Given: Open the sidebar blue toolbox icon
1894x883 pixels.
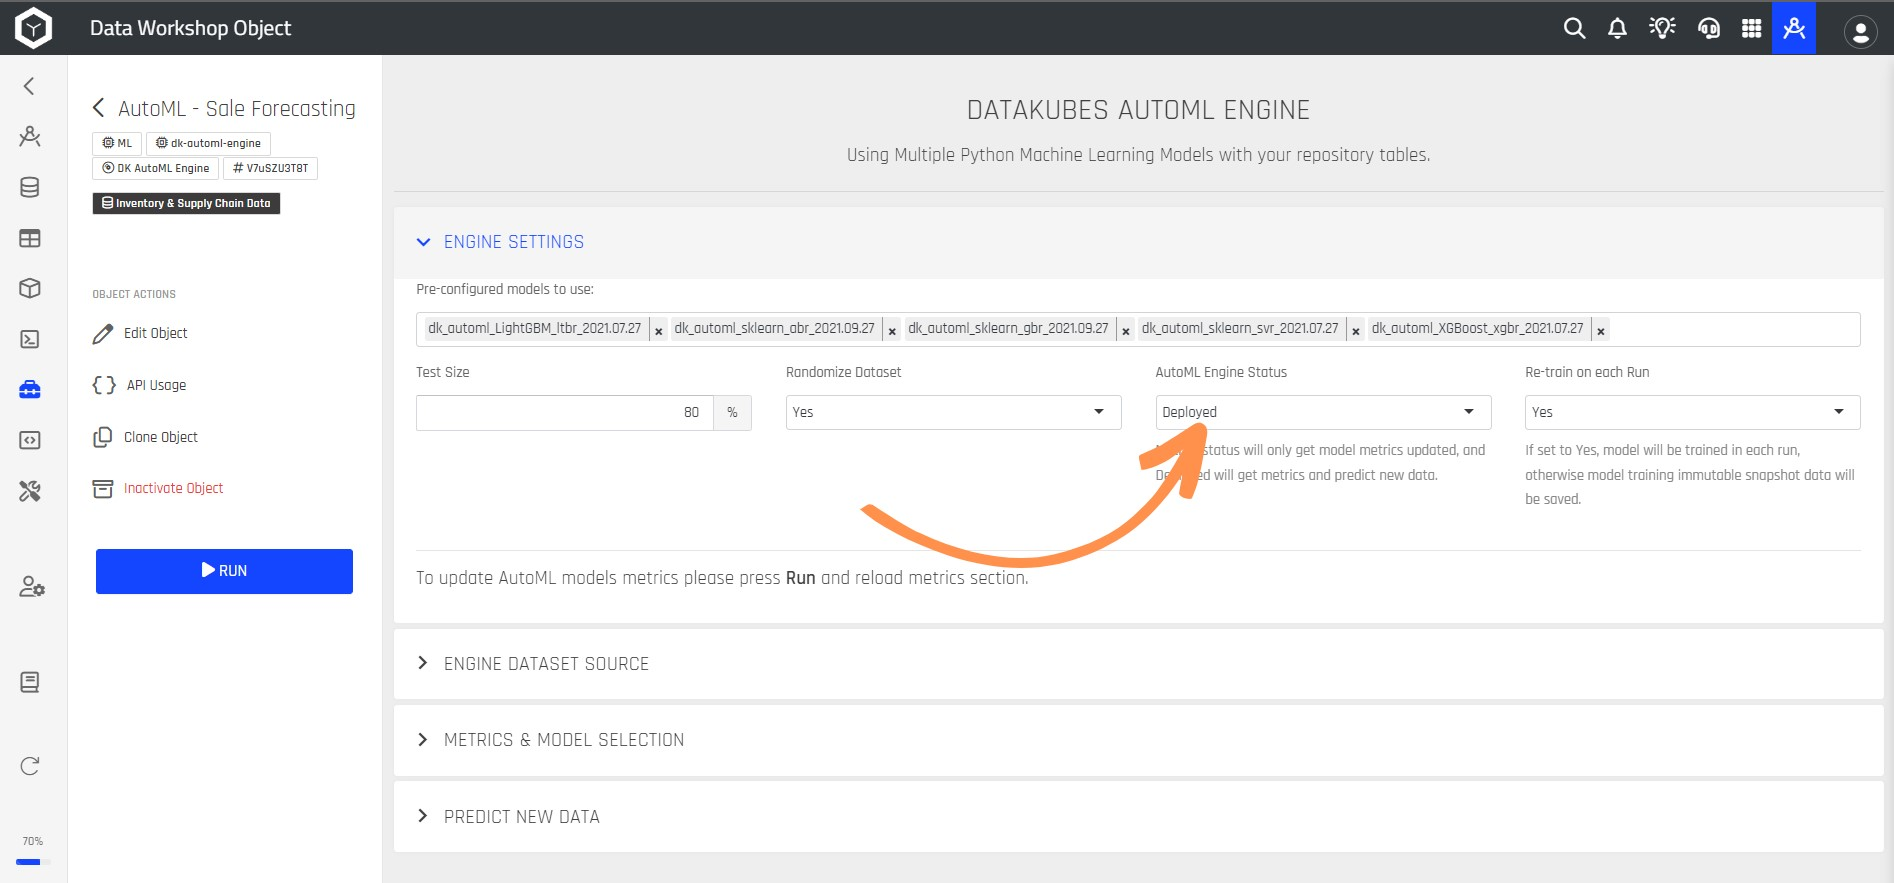Looking at the screenshot, I should pyautogui.click(x=30, y=389).
